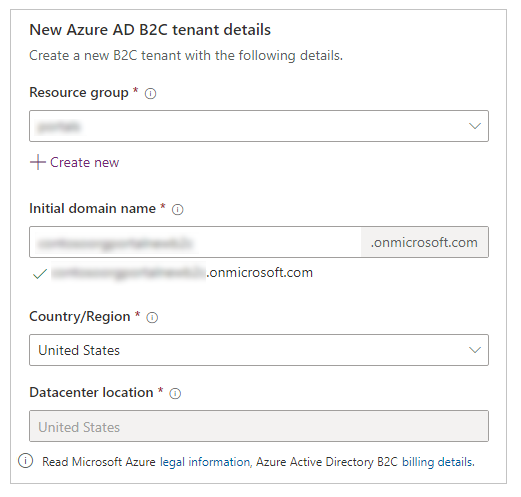Expand the Country/Region chevron arrow

(x=475, y=350)
